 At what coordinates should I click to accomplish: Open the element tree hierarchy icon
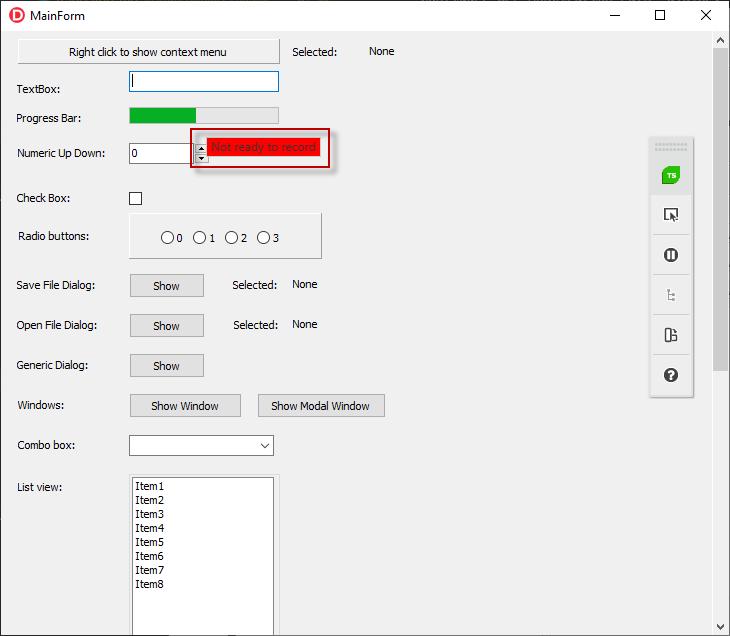click(671, 295)
